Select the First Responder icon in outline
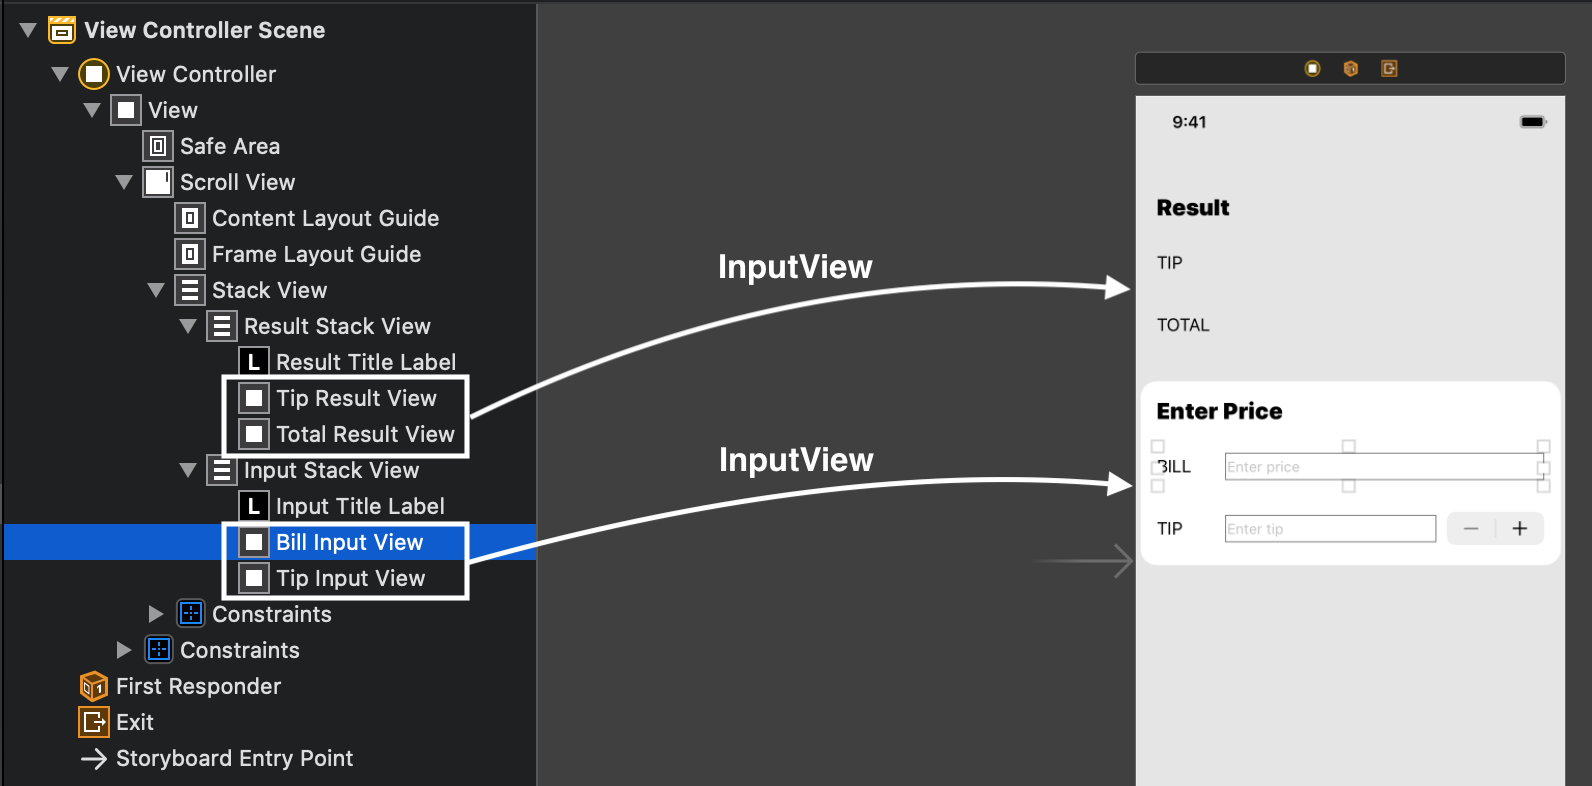This screenshot has width=1592, height=786. 94,686
